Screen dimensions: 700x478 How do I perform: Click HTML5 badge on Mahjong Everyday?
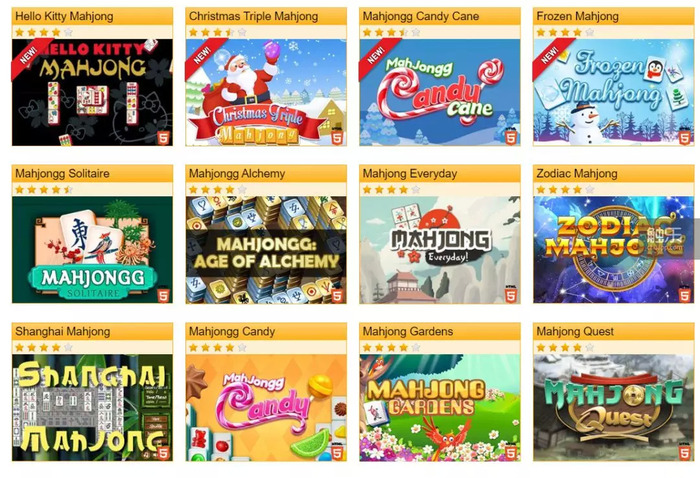pyautogui.click(x=511, y=295)
